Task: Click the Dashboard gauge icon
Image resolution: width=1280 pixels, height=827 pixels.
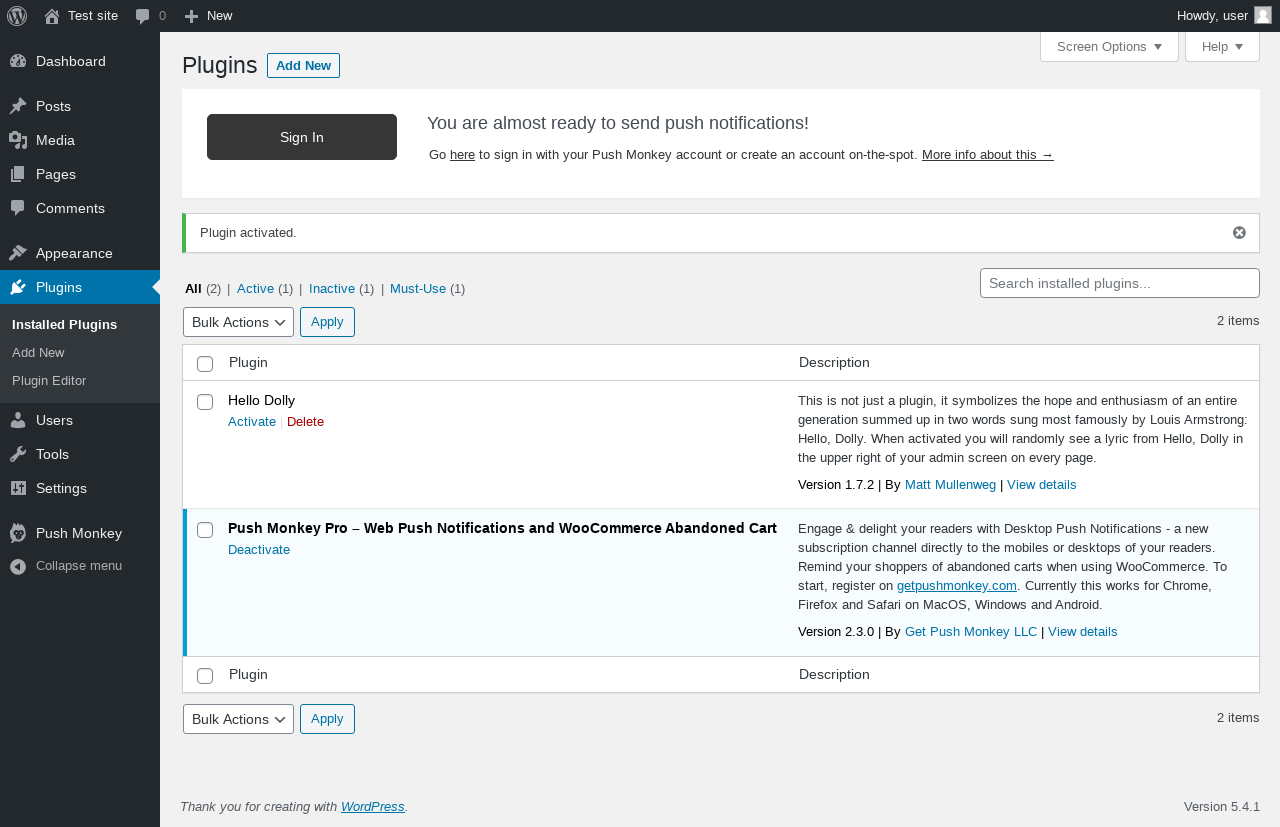Action: [18, 61]
